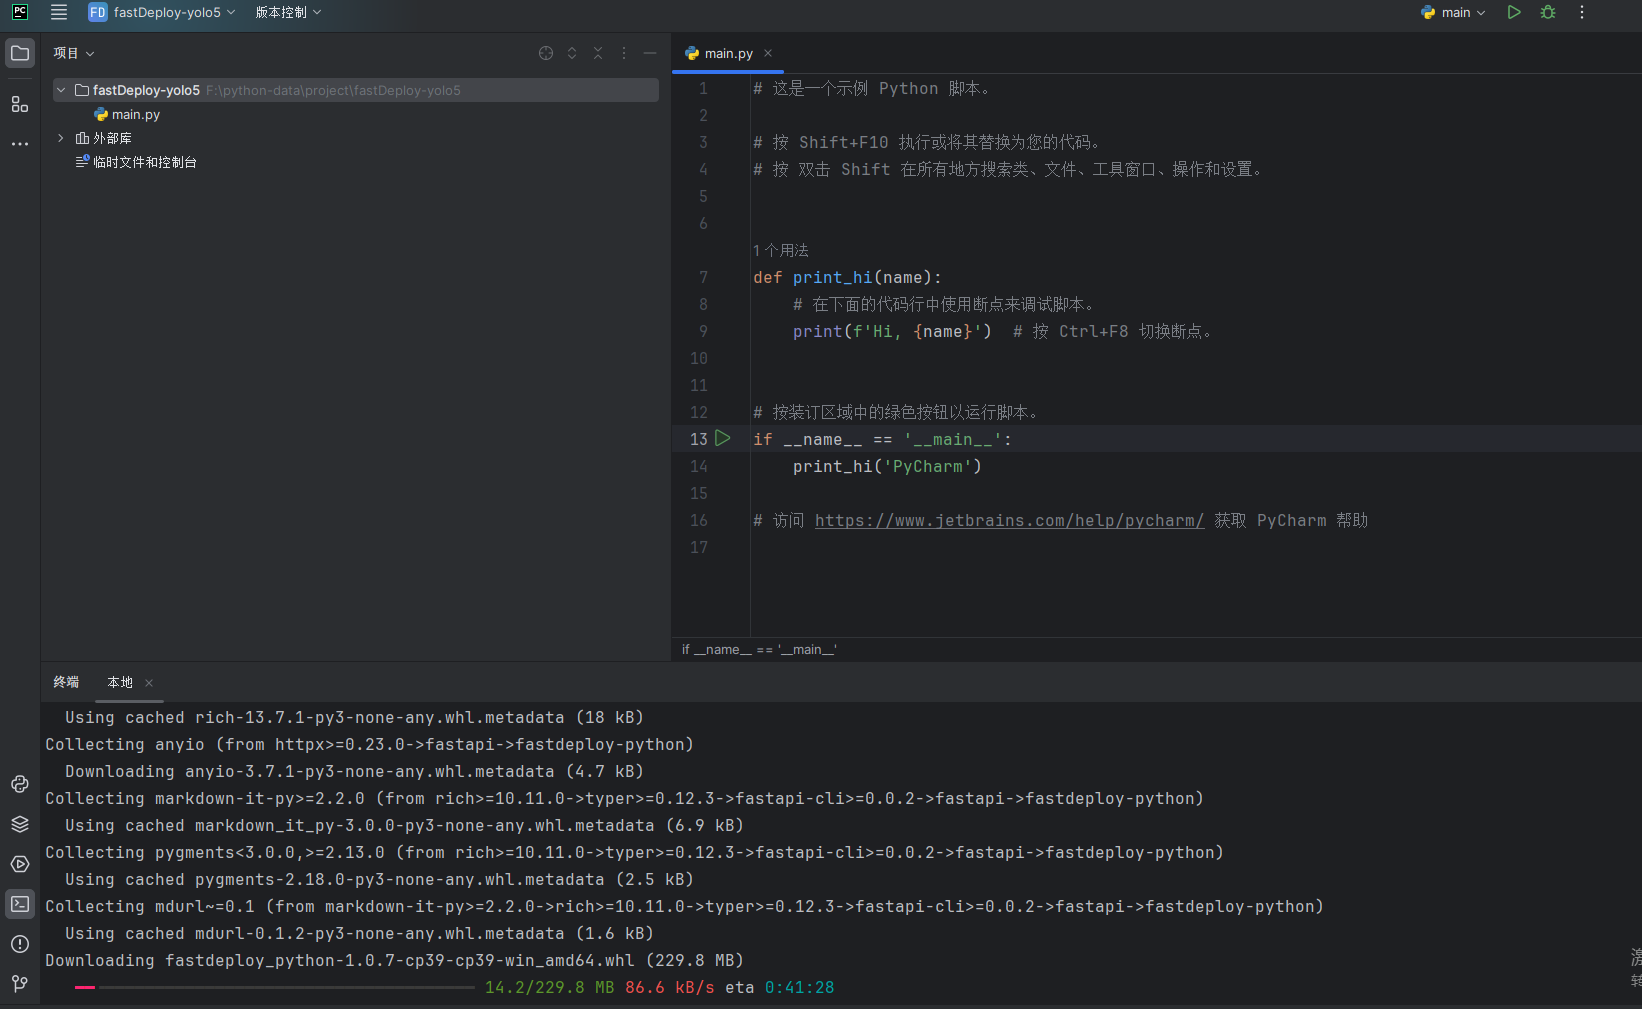This screenshot has width=1642, height=1009.
Task: Open more run actions menu
Action: [x=1582, y=13]
